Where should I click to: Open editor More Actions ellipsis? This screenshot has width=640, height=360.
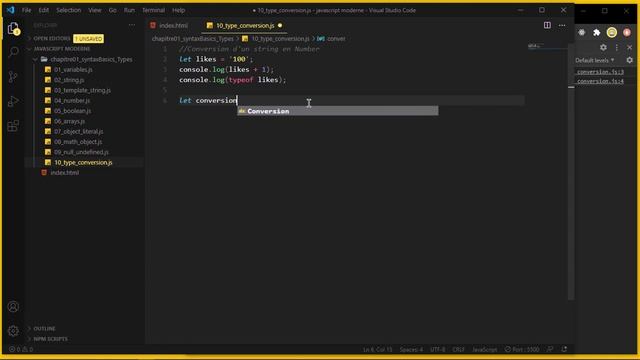pos(562,25)
